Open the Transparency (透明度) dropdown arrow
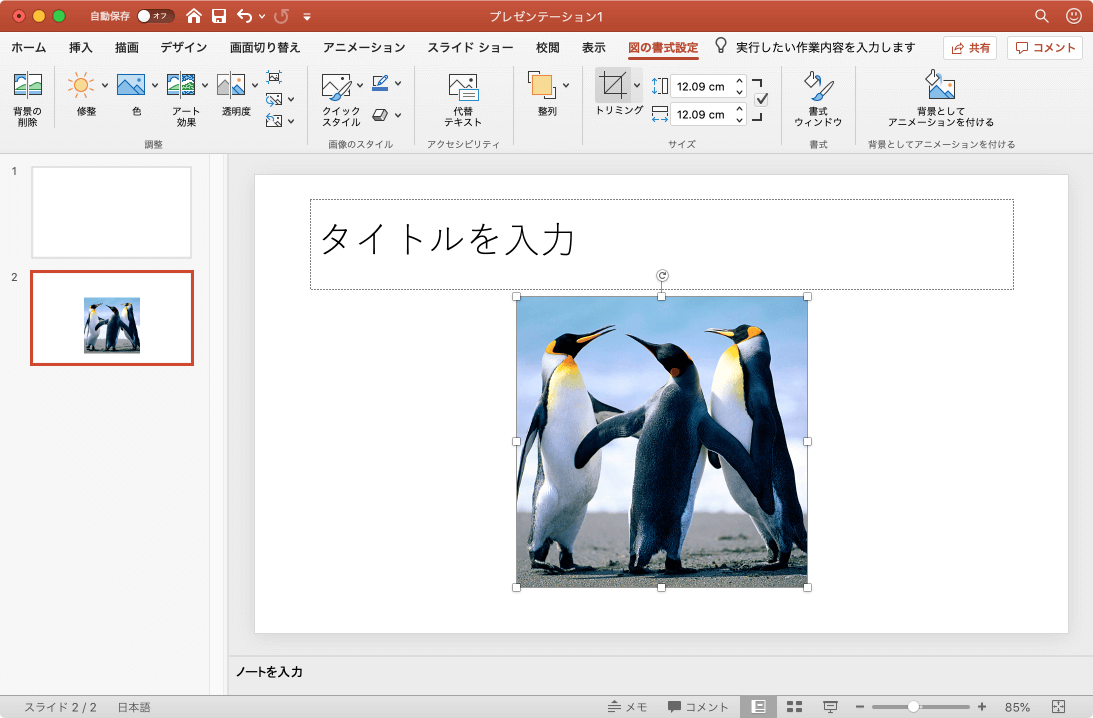The image size is (1093, 718). click(x=255, y=86)
